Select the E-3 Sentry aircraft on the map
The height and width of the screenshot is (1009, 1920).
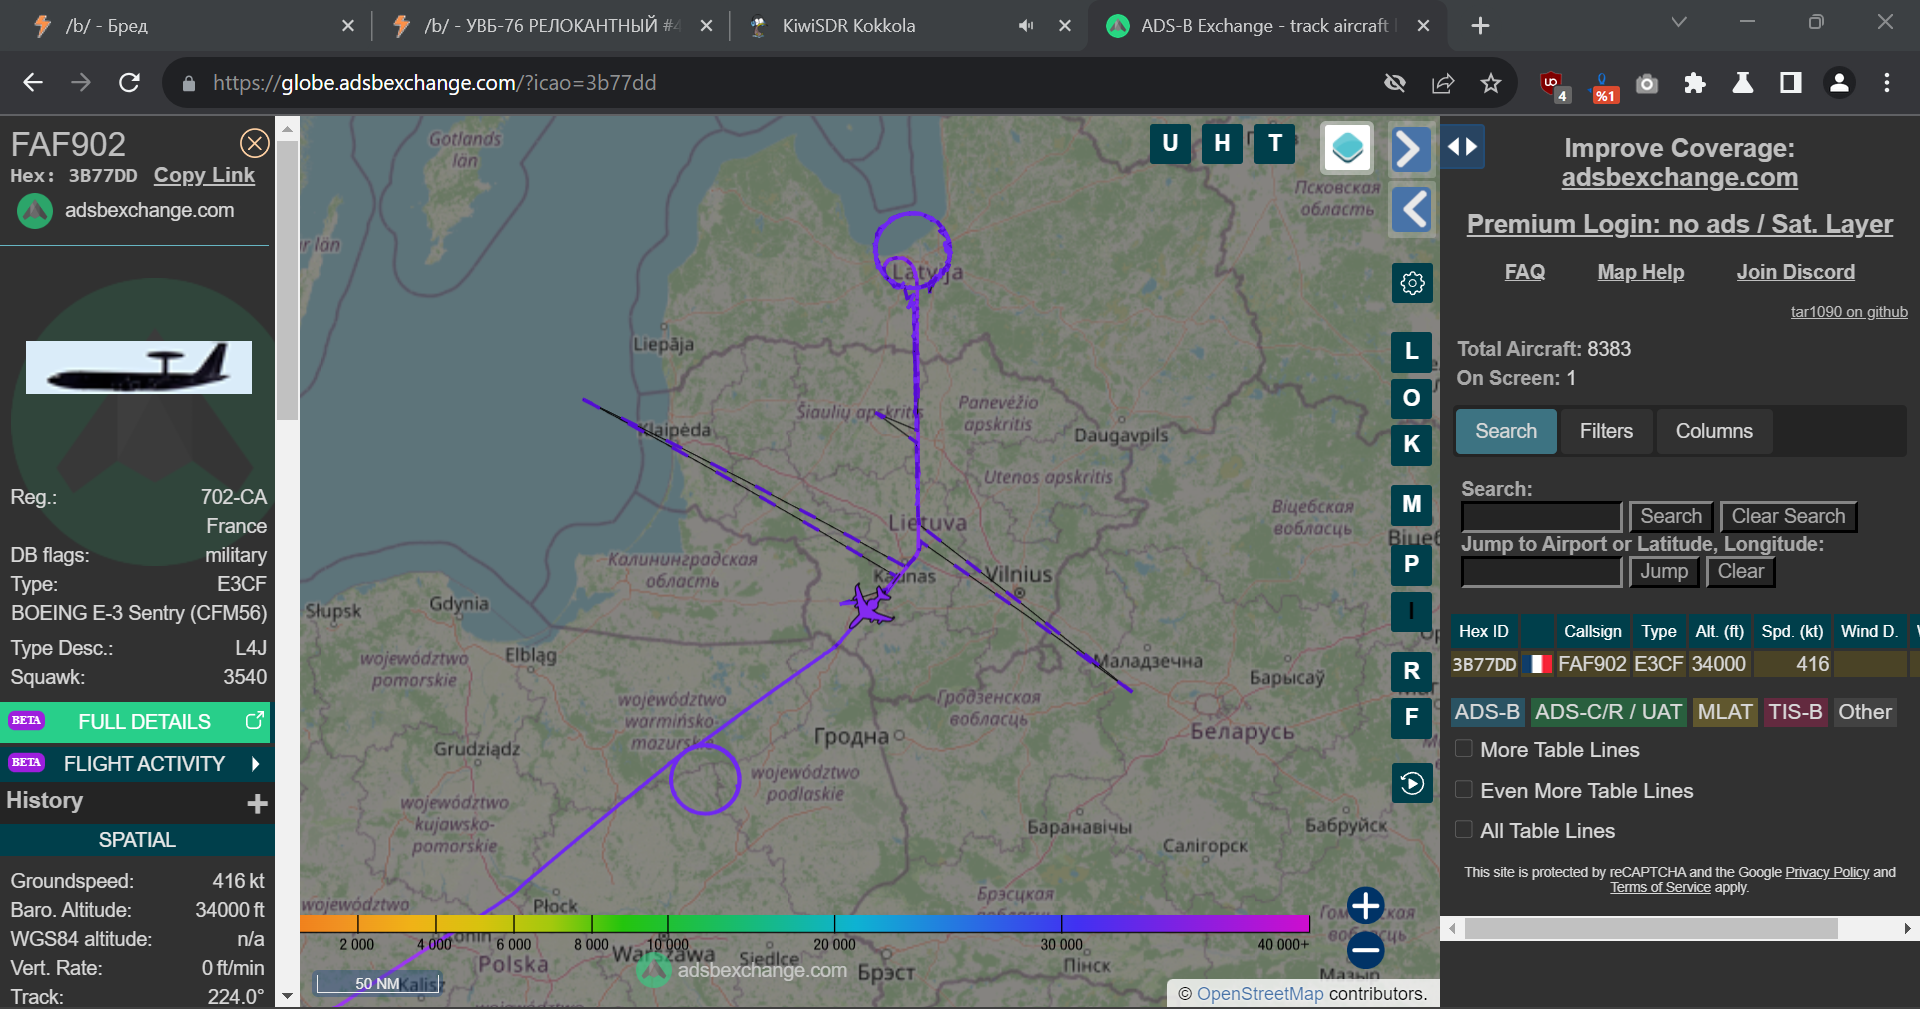click(867, 605)
